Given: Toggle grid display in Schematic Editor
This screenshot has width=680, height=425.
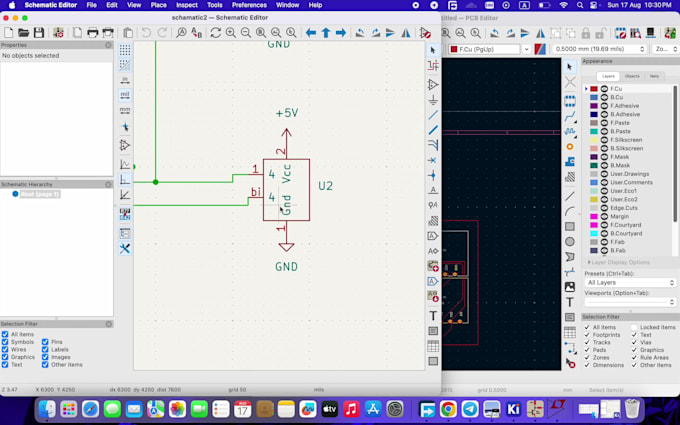Looking at the screenshot, I should click(125, 50).
